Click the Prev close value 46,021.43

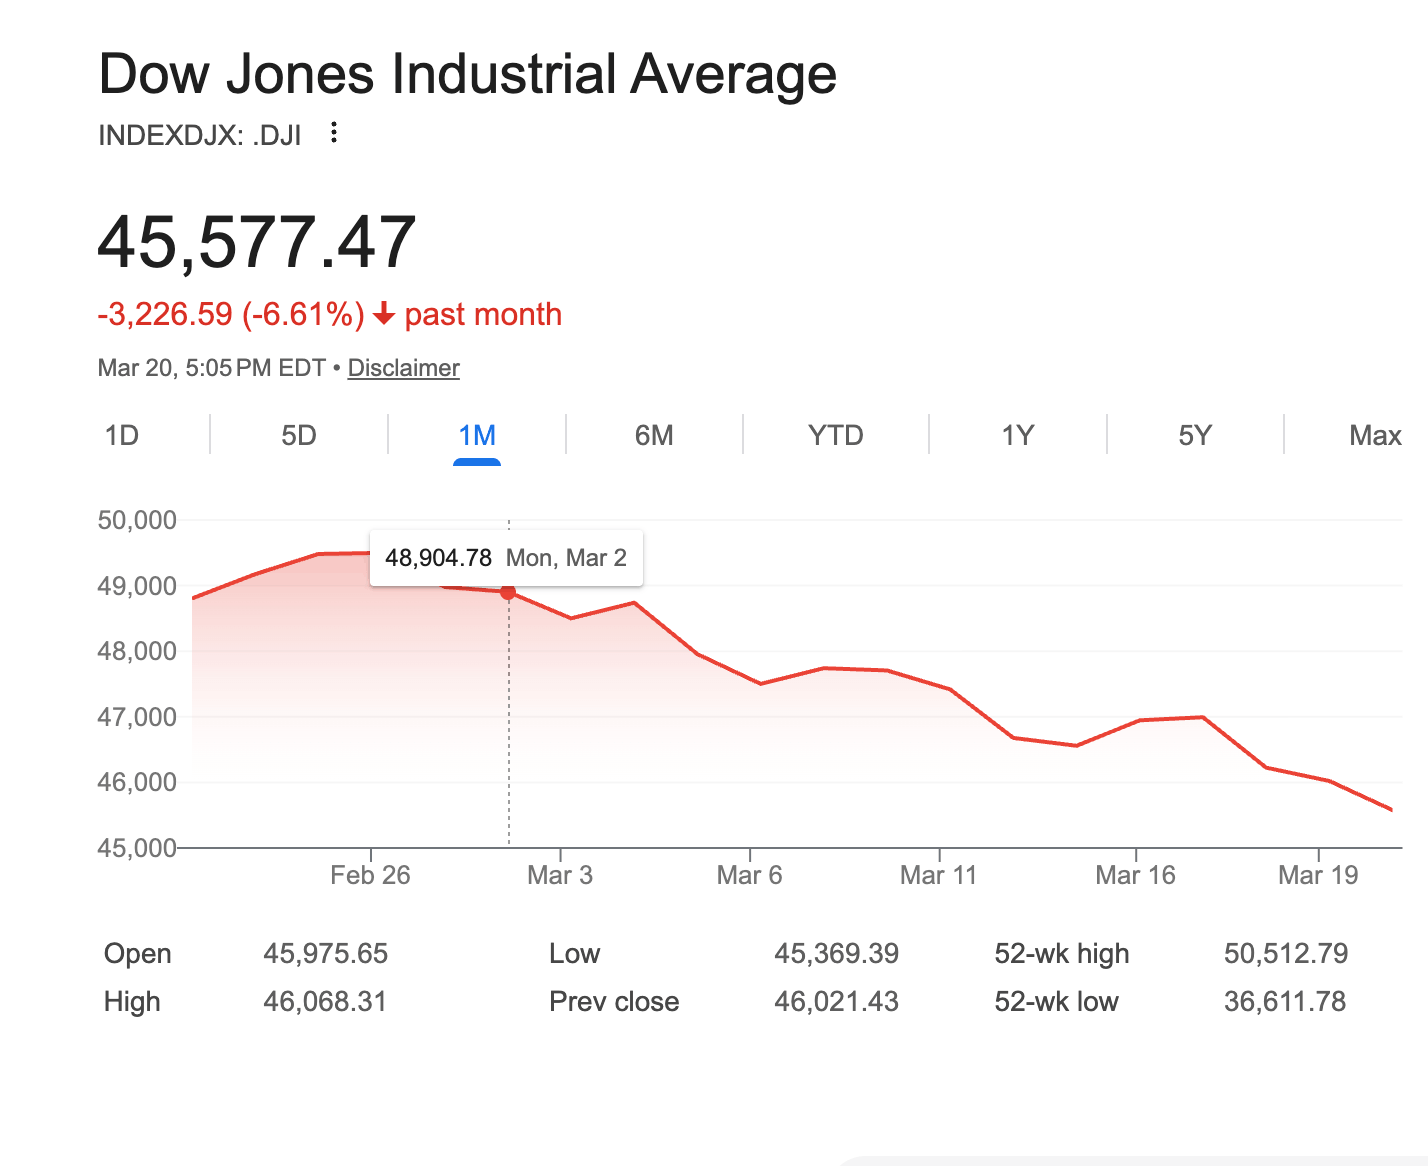pos(836,1002)
